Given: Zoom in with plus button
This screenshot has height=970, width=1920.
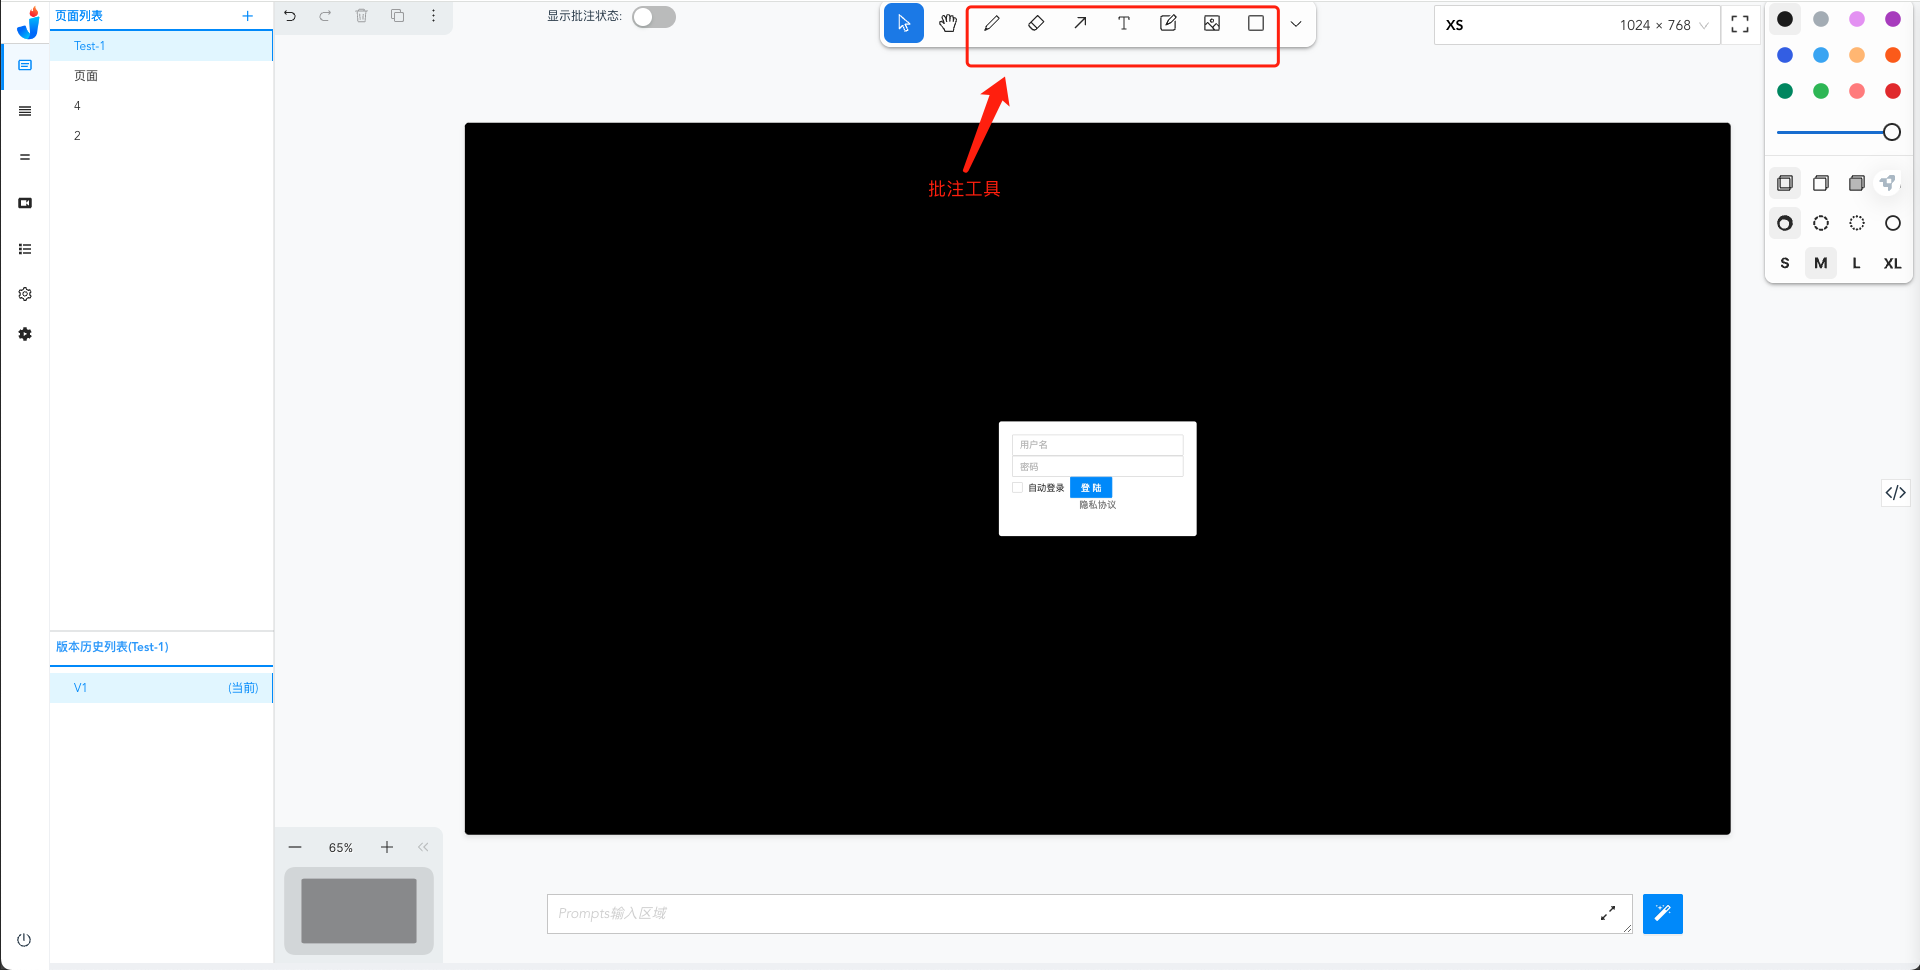Looking at the screenshot, I should click(387, 847).
